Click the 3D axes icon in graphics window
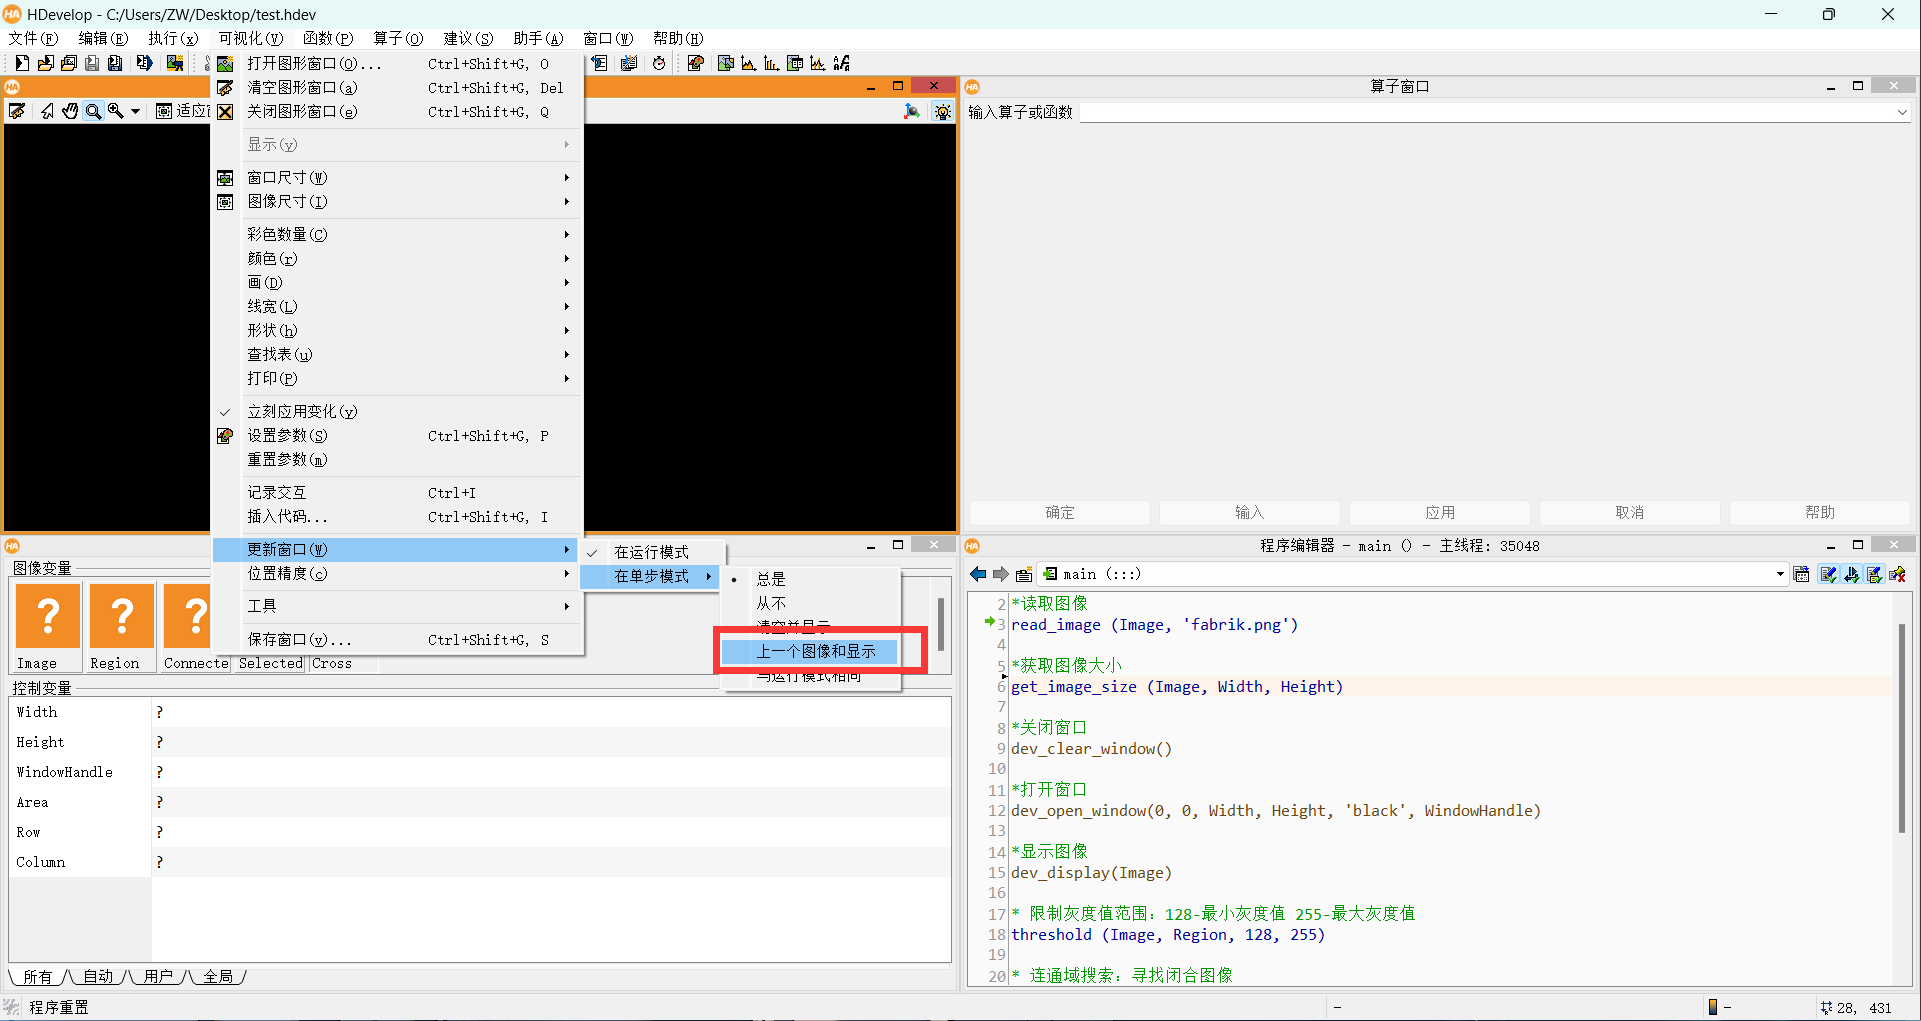This screenshot has width=1921, height=1021. [912, 111]
